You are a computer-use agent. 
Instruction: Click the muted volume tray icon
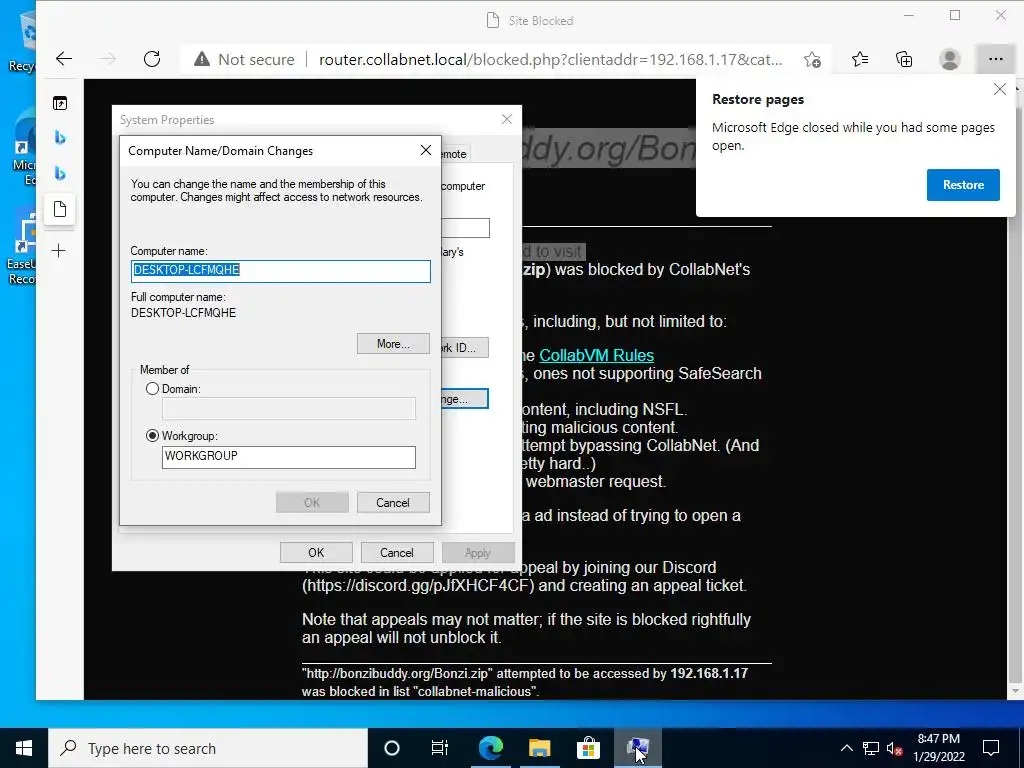(894, 748)
